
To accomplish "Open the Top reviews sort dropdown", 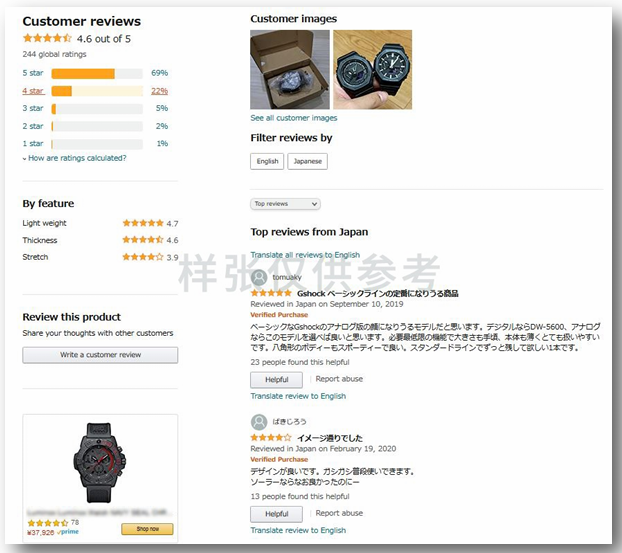I will click(x=285, y=204).
